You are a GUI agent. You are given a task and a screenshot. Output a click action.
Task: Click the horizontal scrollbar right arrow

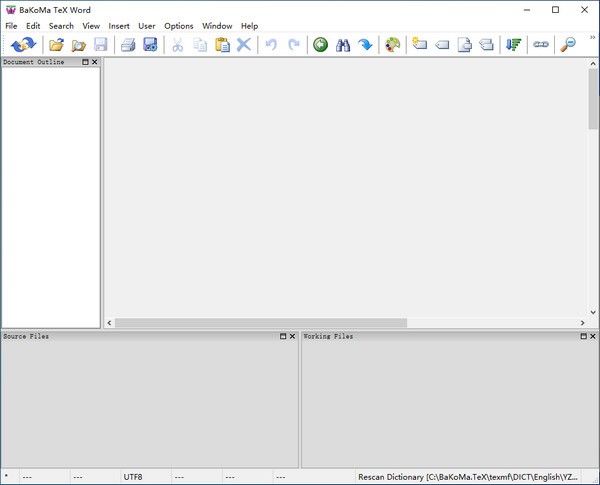[582, 323]
